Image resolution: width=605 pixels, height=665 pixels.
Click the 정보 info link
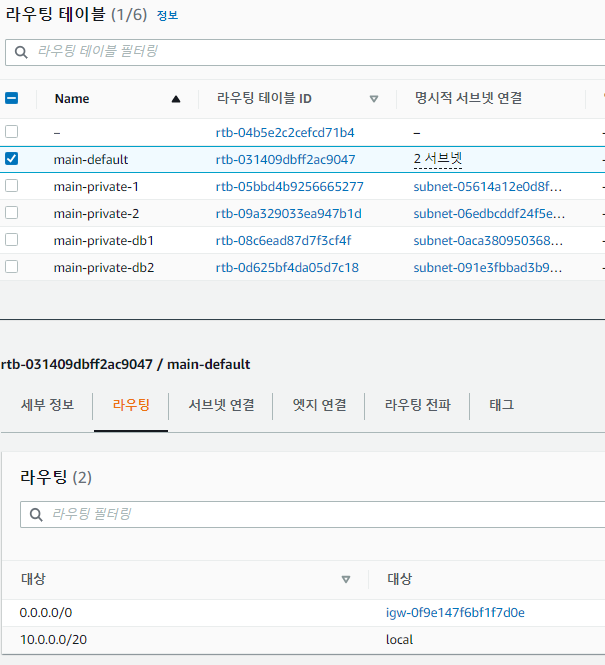pos(167,16)
